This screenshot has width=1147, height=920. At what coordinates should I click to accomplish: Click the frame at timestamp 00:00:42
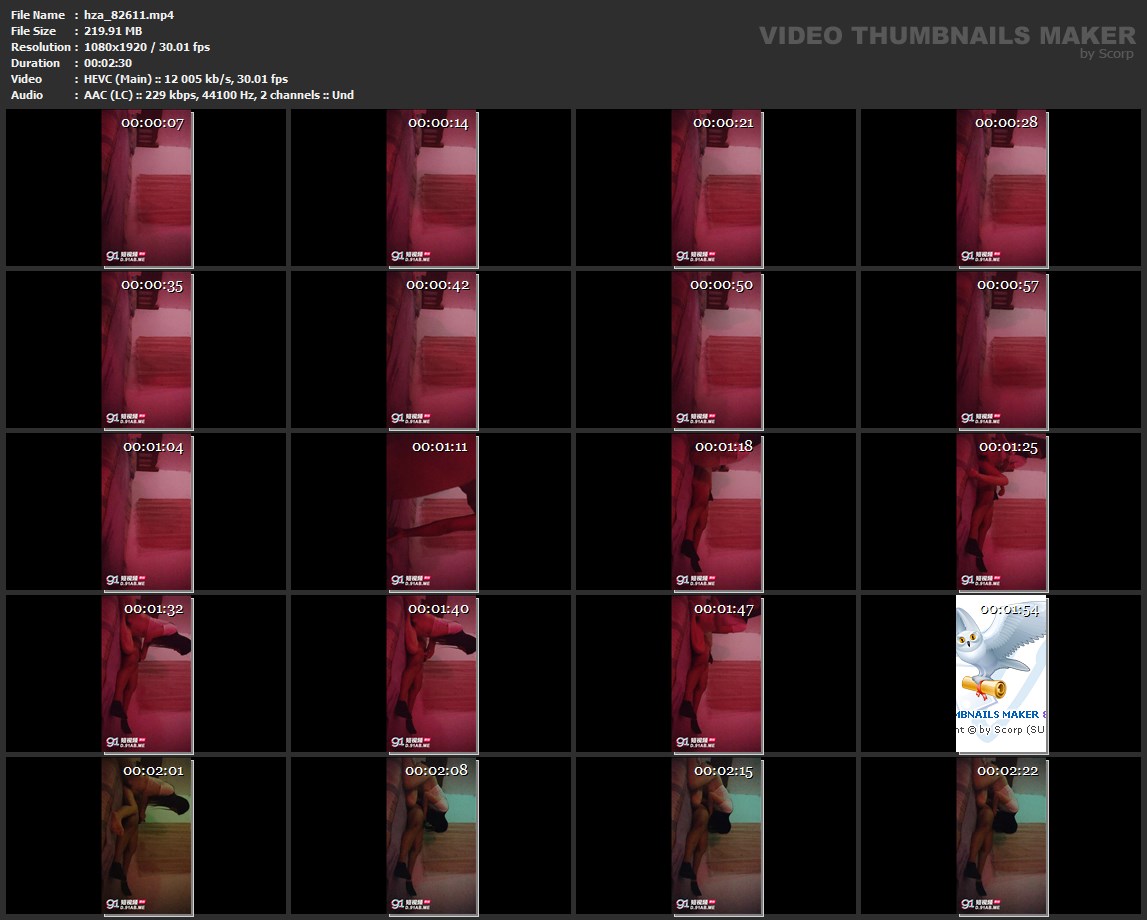click(x=432, y=350)
